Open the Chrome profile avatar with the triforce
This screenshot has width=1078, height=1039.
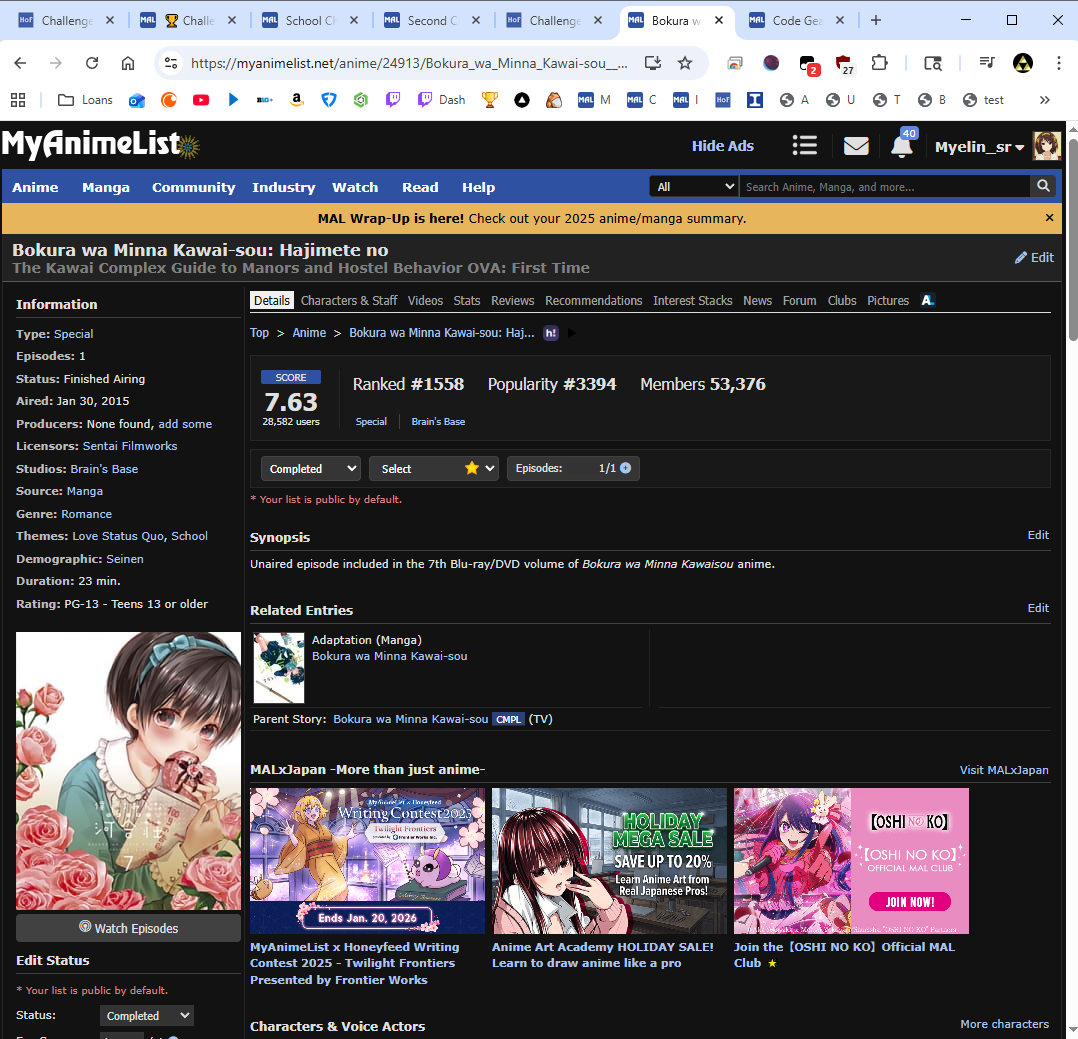tap(1023, 63)
